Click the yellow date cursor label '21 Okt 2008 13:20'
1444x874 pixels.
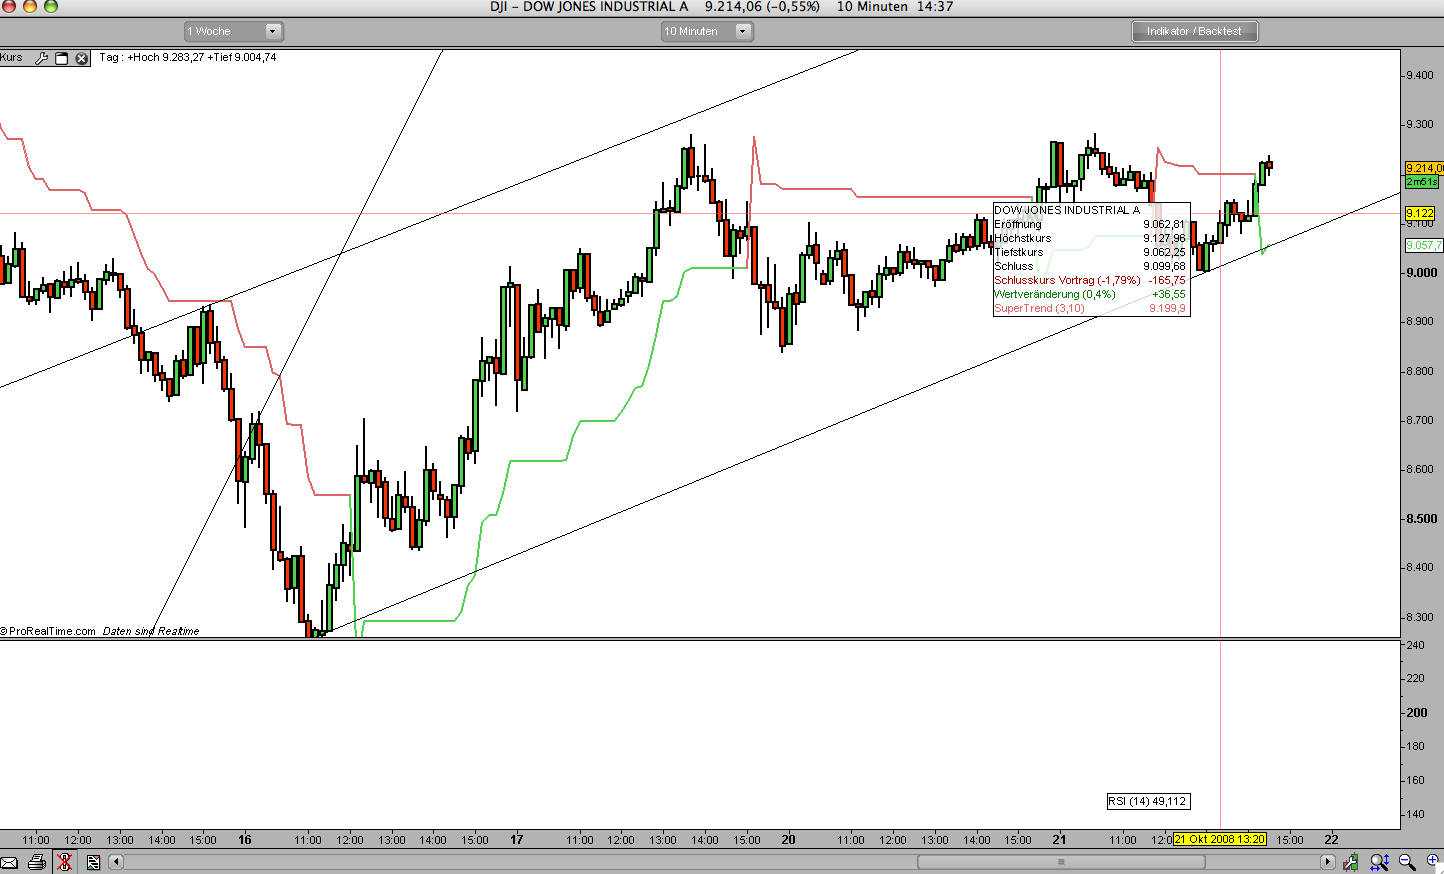(1220, 839)
